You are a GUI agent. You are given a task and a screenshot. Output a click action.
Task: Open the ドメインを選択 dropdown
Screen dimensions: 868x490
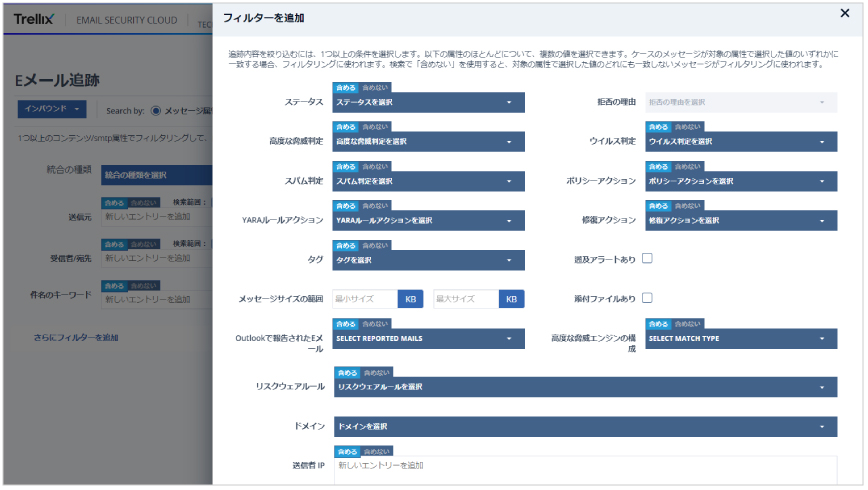[x=585, y=426]
